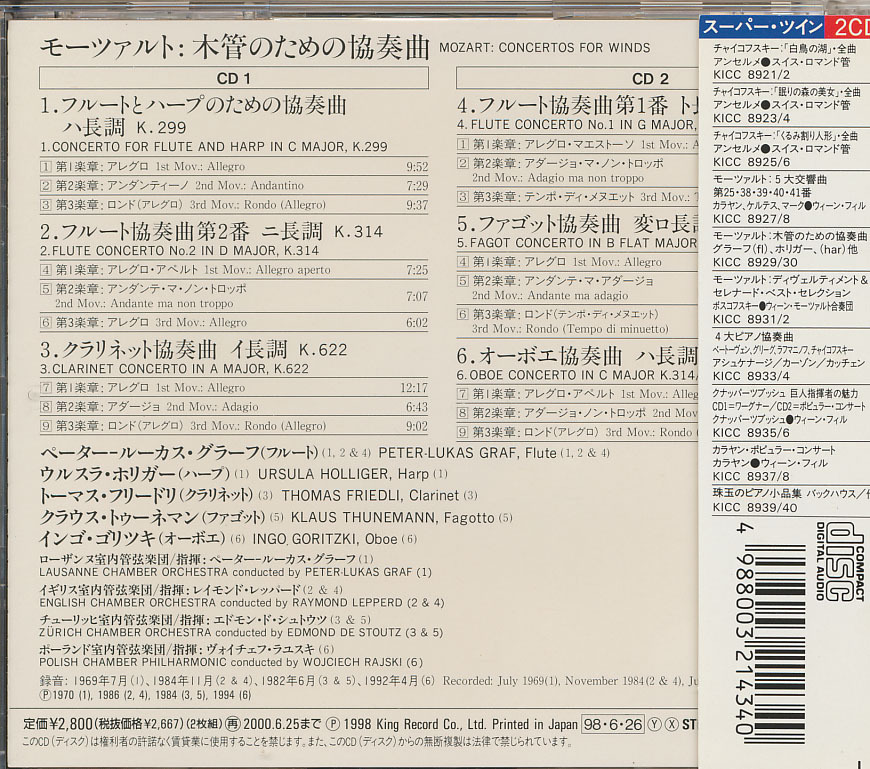Click the 2000.6.25まで date text

tap(282, 724)
